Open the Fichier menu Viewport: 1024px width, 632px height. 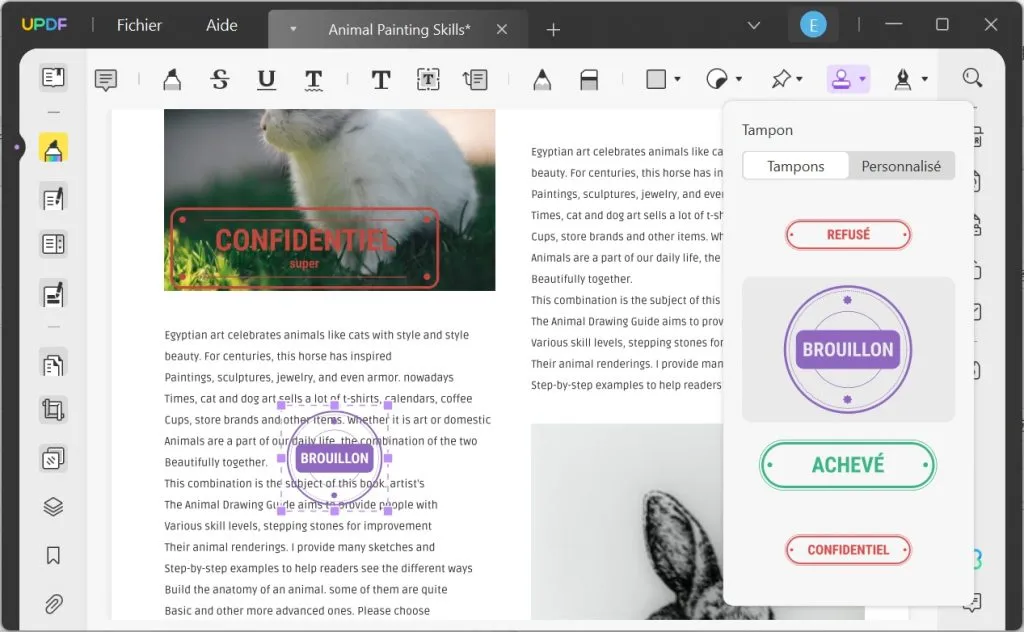tap(139, 25)
